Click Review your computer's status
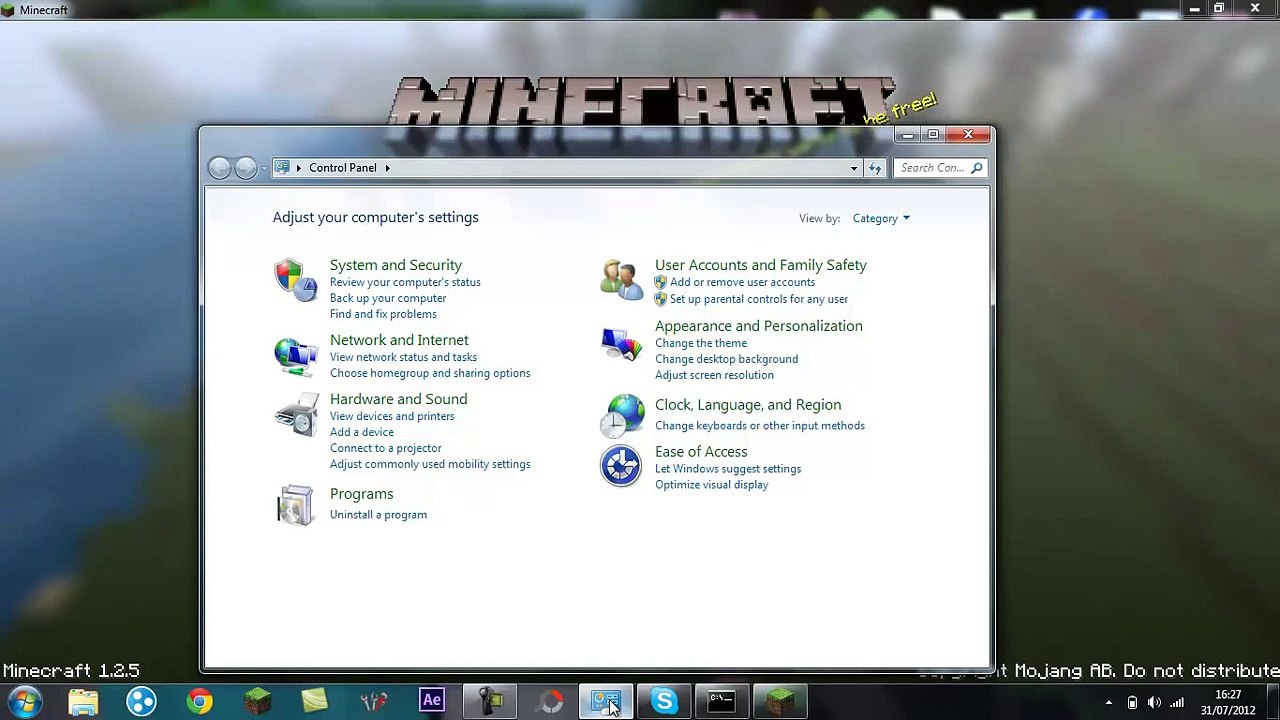The image size is (1280, 720). coord(405,282)
